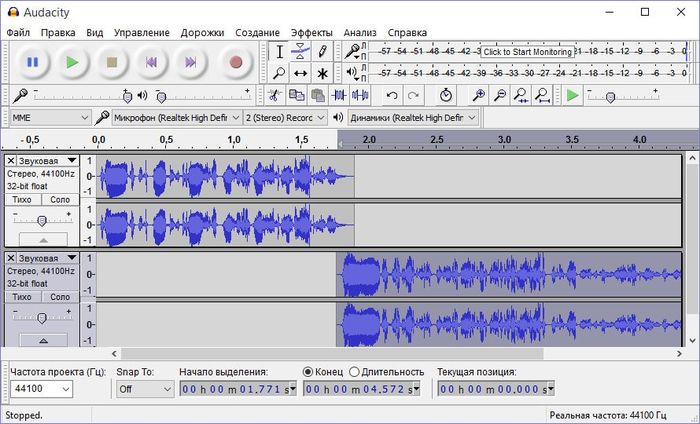This screenshot has height=424, width=700.
Task: Close the second audio track
Action: click(11, 259)
